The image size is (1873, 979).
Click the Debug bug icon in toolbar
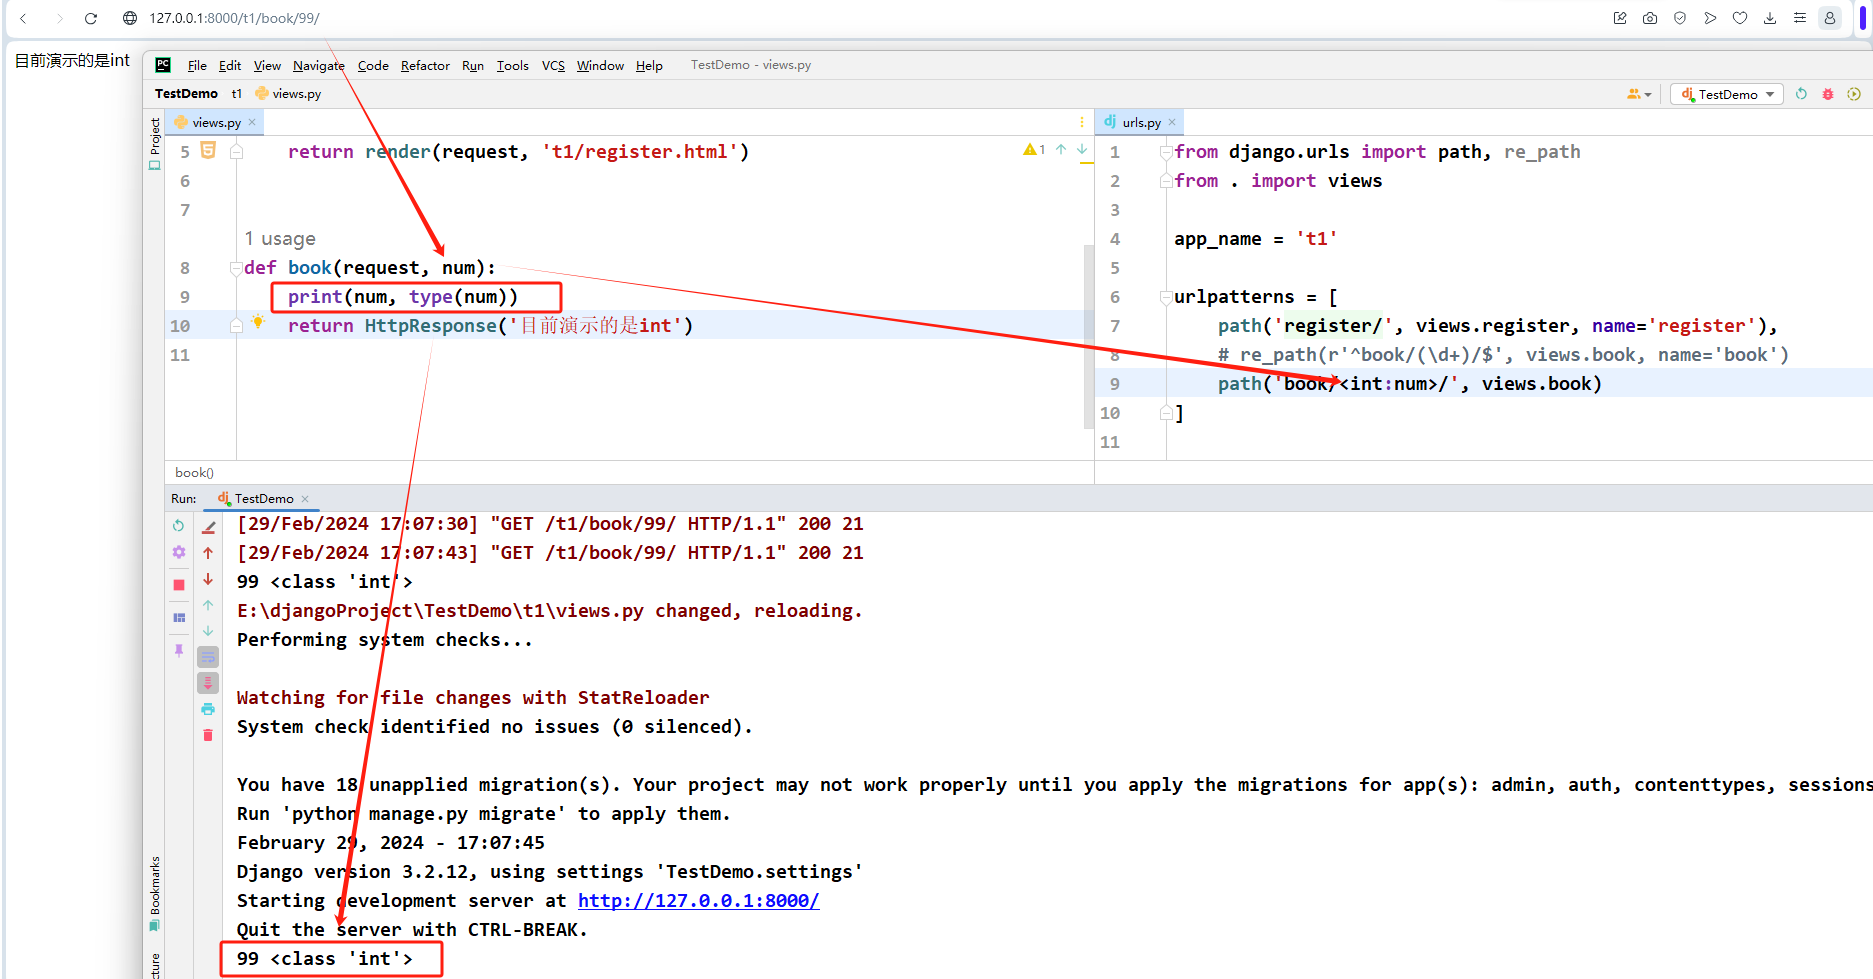(1828, 94)
